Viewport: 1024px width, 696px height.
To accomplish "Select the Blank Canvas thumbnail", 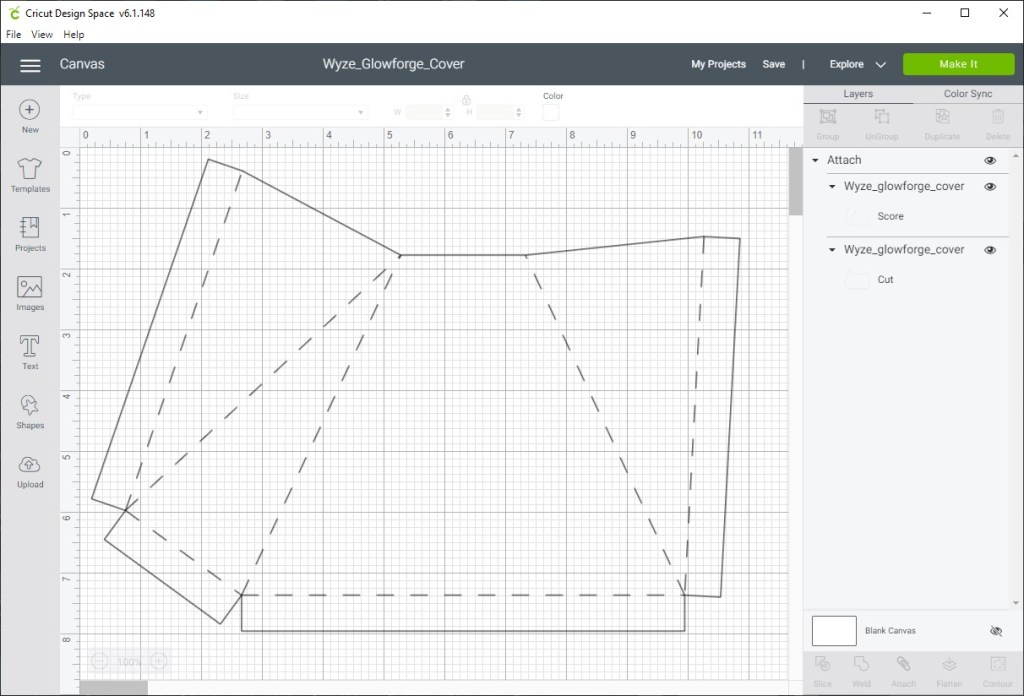I will point(834,631).
